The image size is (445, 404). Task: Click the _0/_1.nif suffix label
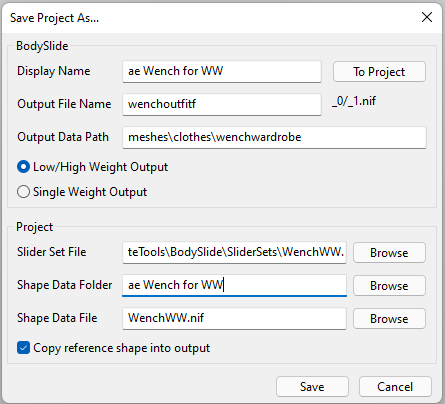pos(354,101)
